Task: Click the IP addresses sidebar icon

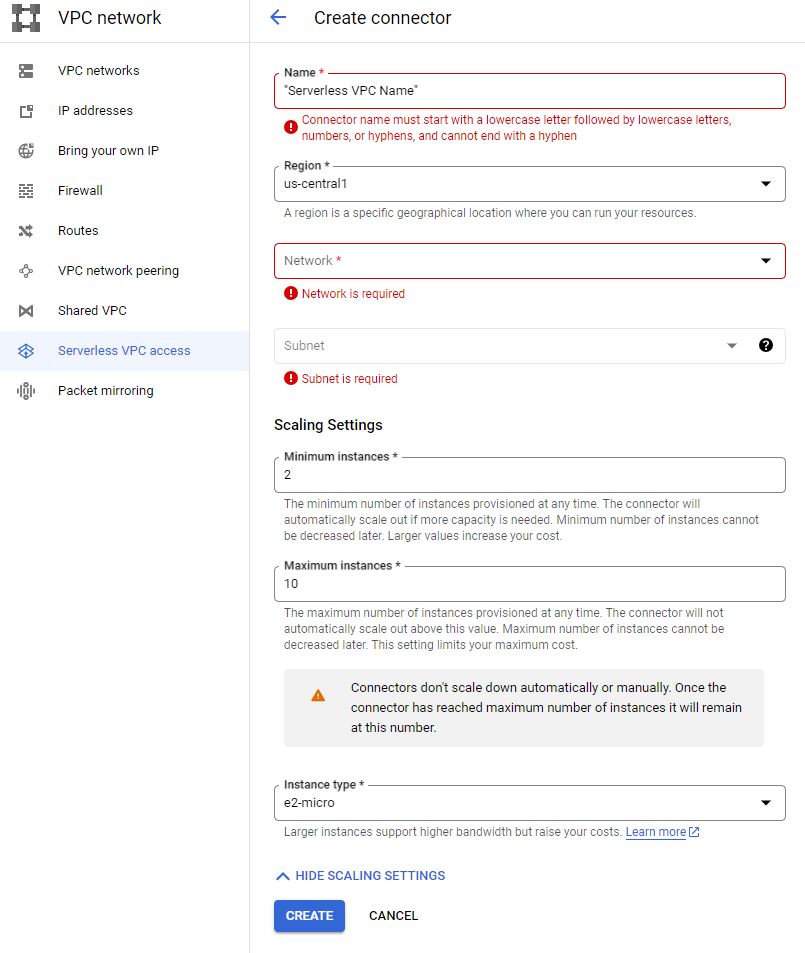Action: point(27,111)
